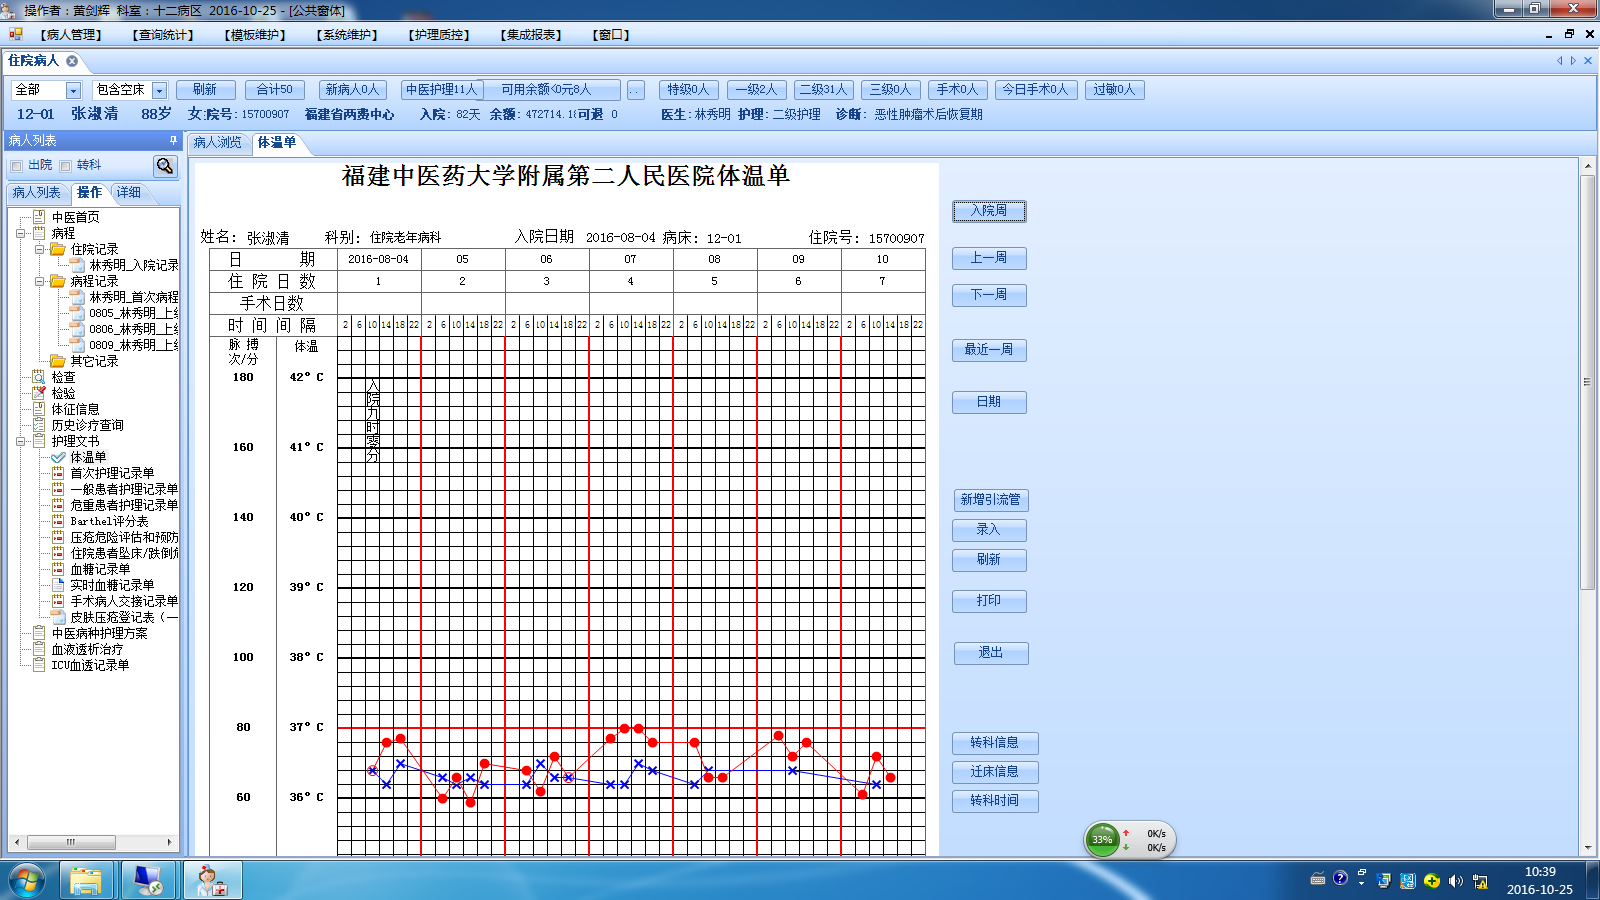Click the taskbar clock showing 10:39
The image size is (1600, 900).
[x=1540, y=880]
